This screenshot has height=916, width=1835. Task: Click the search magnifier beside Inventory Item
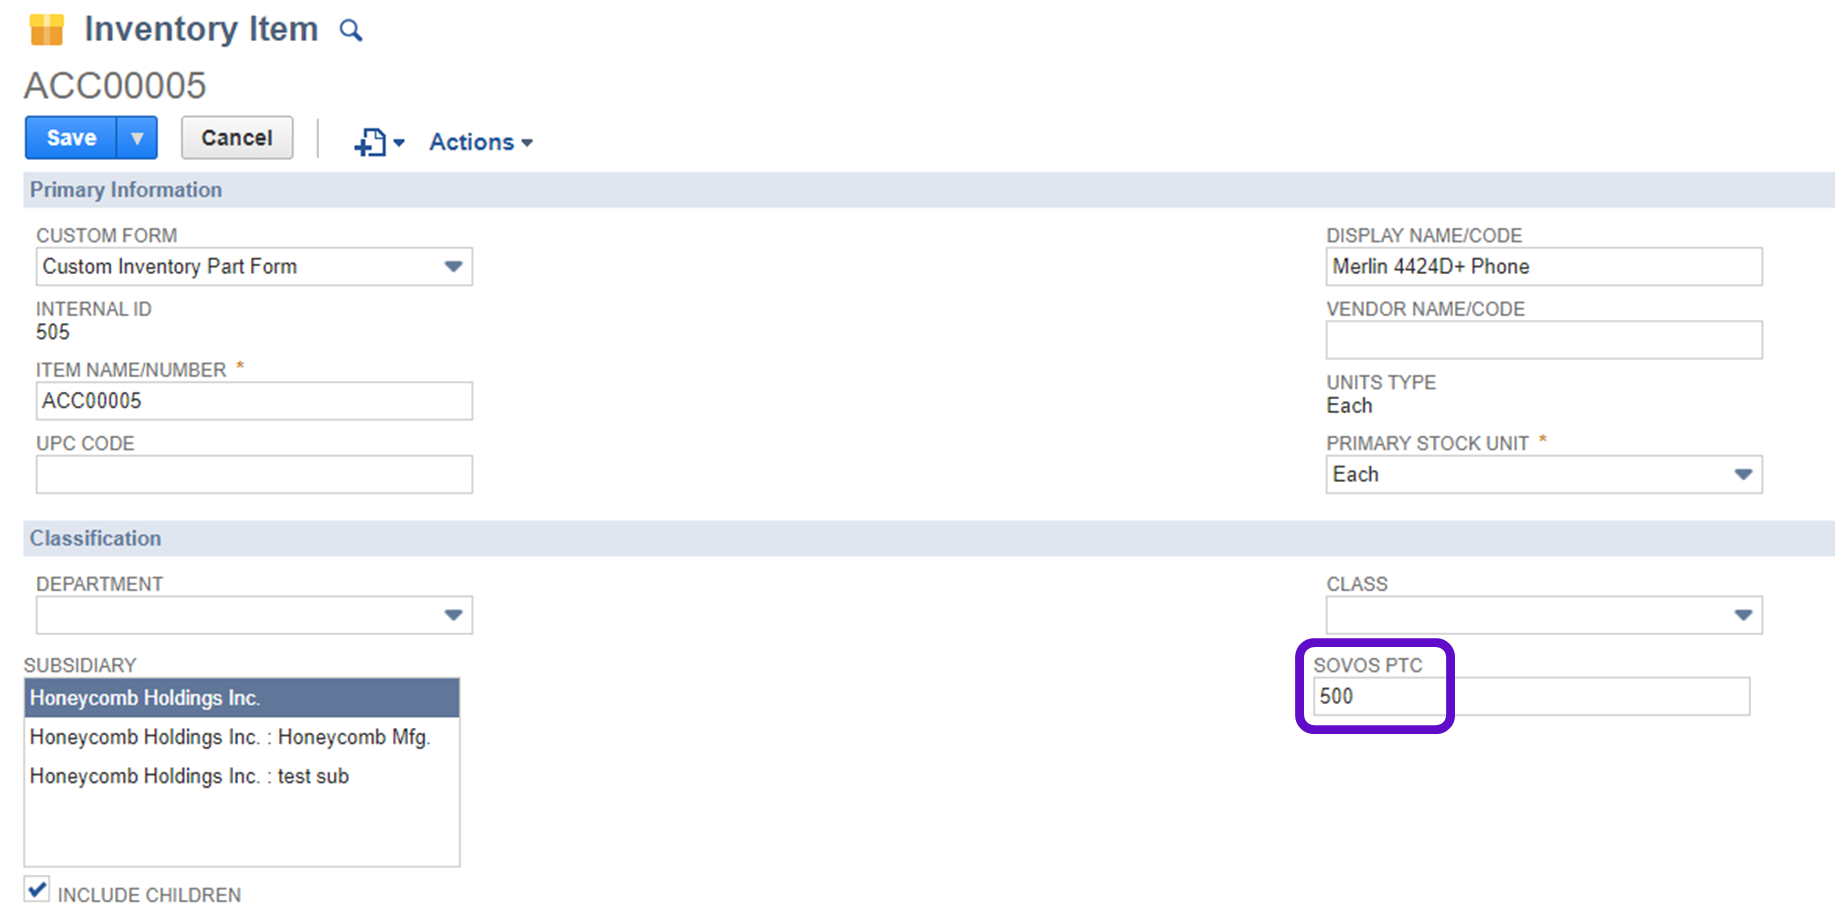(x=350, y=30)
